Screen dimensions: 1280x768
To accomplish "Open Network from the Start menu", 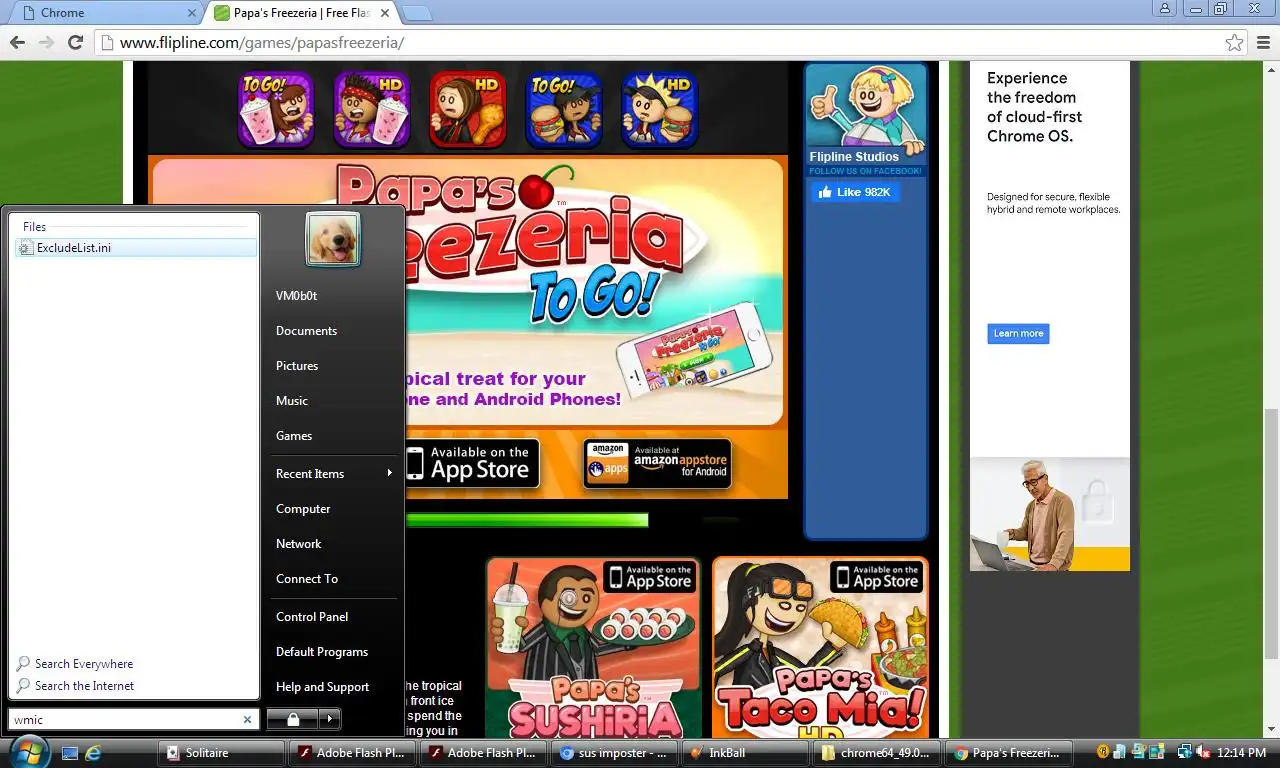I will click(299, 544).
